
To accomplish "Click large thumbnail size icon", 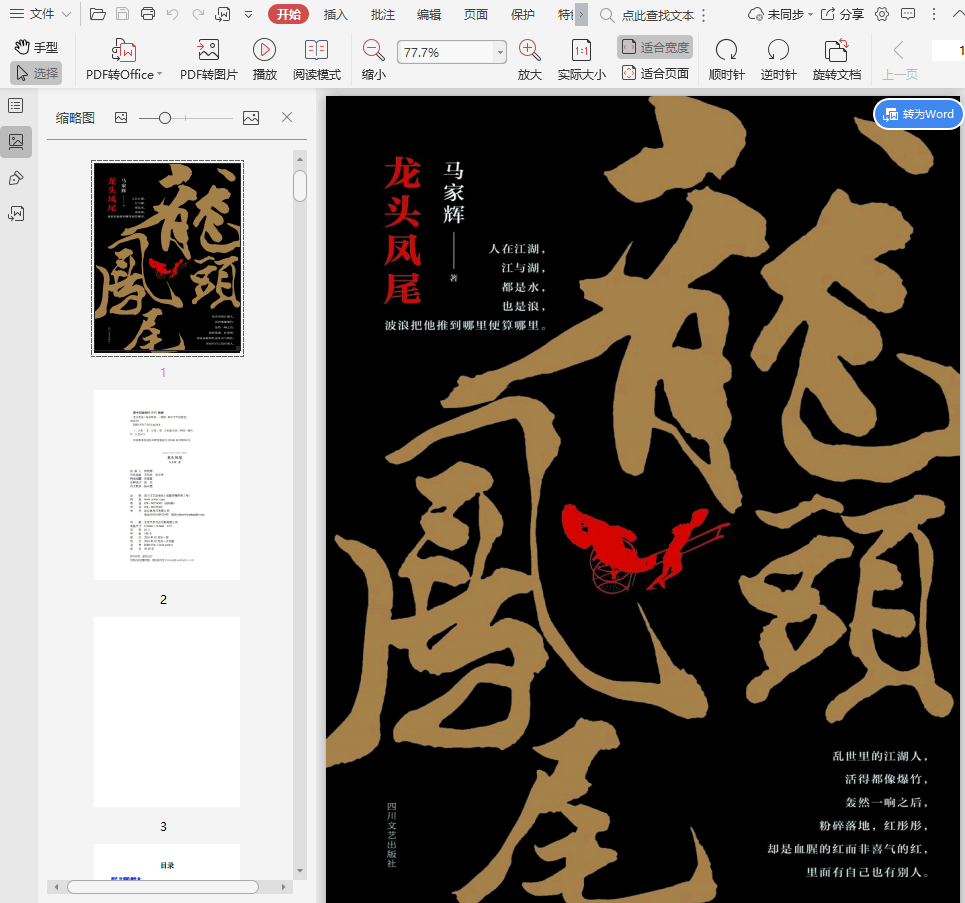I will point(251,118).
